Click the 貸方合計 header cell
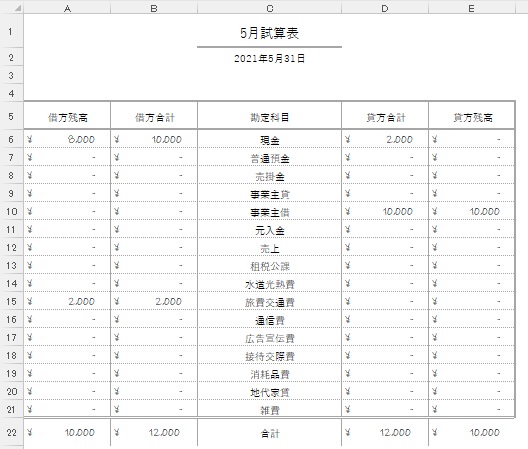This screenshot has height=449, width=528. click(x=385, y=115)
